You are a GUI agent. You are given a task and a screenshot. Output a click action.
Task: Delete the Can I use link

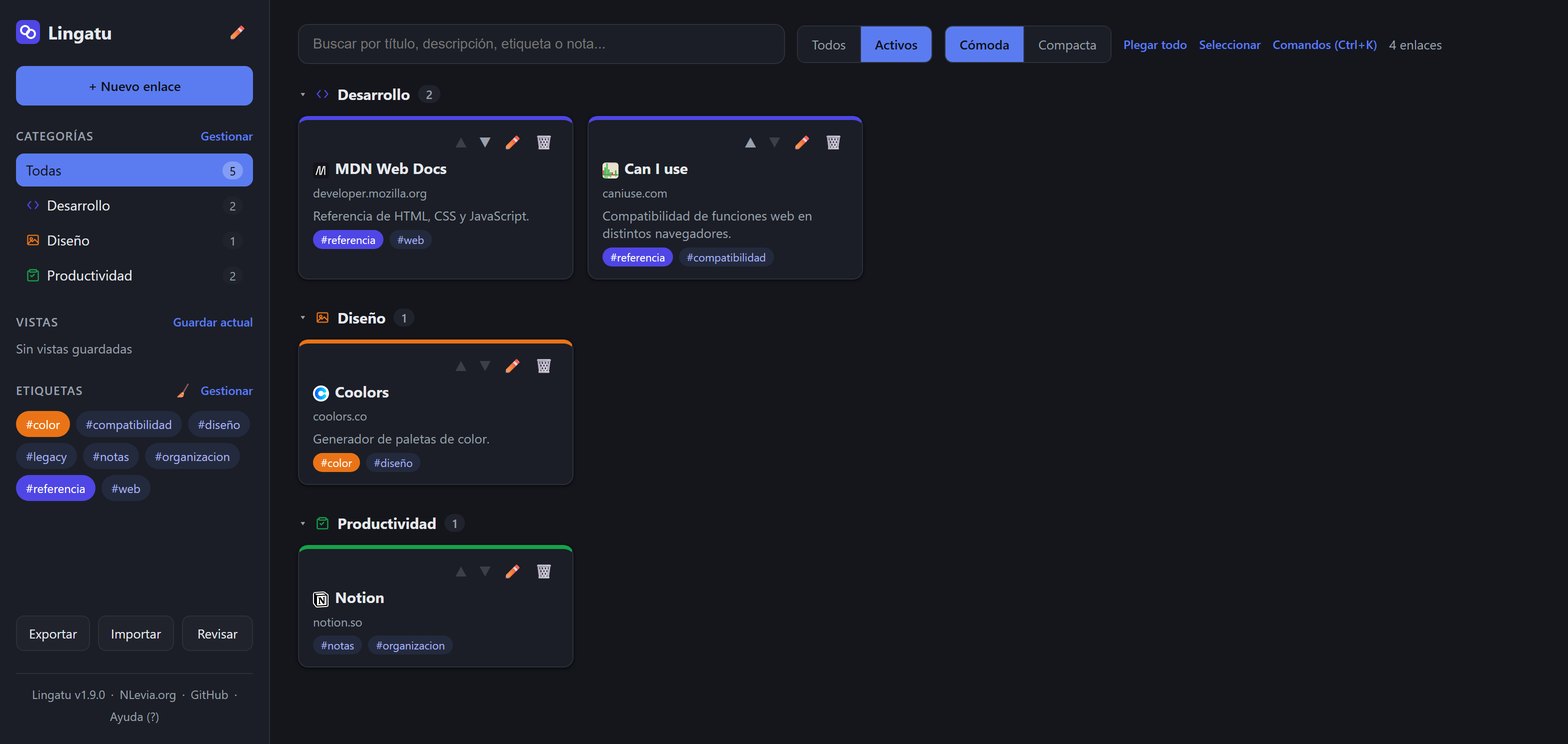pyautogui.click(x=833, y=142)
